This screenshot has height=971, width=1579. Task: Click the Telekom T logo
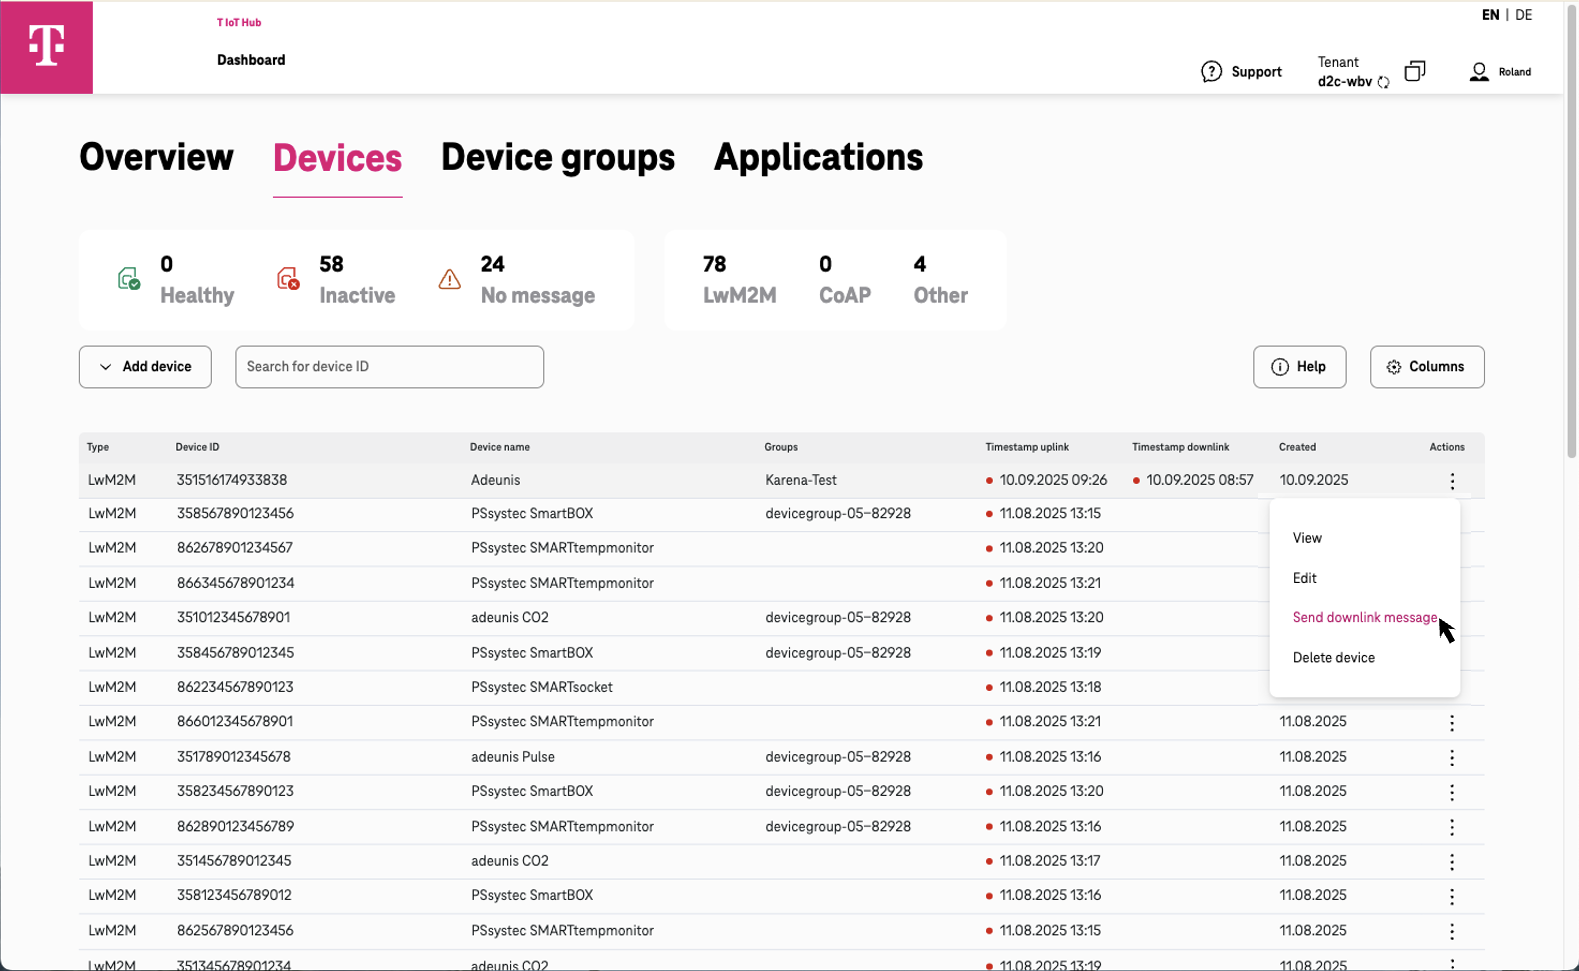(x=47, y=47)
